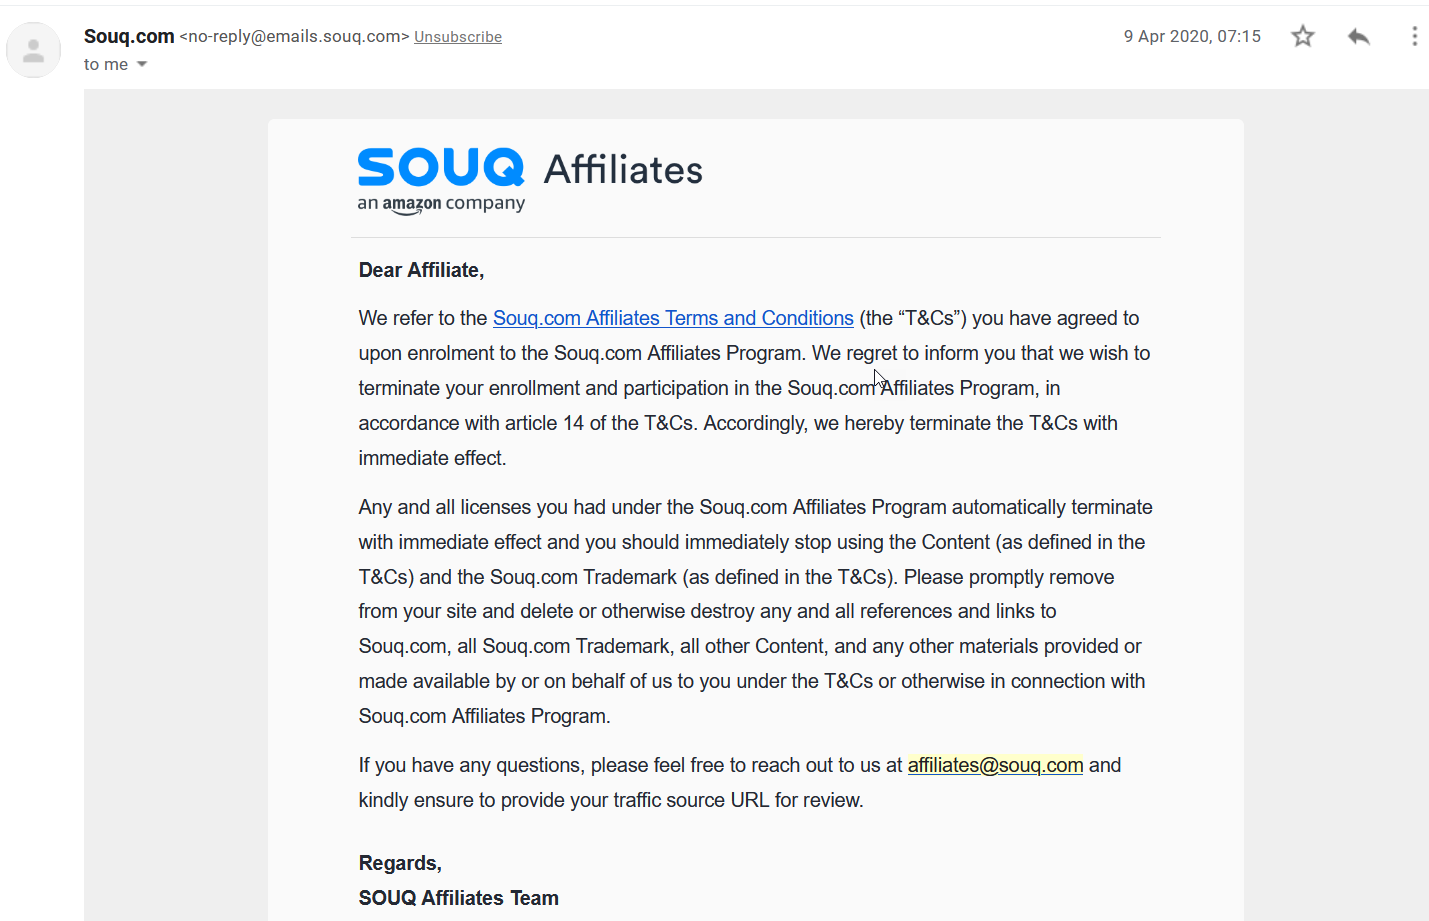Click the "to me" recipient label
Viewport: 1429px width, 921px height.
tap(106, 64)
